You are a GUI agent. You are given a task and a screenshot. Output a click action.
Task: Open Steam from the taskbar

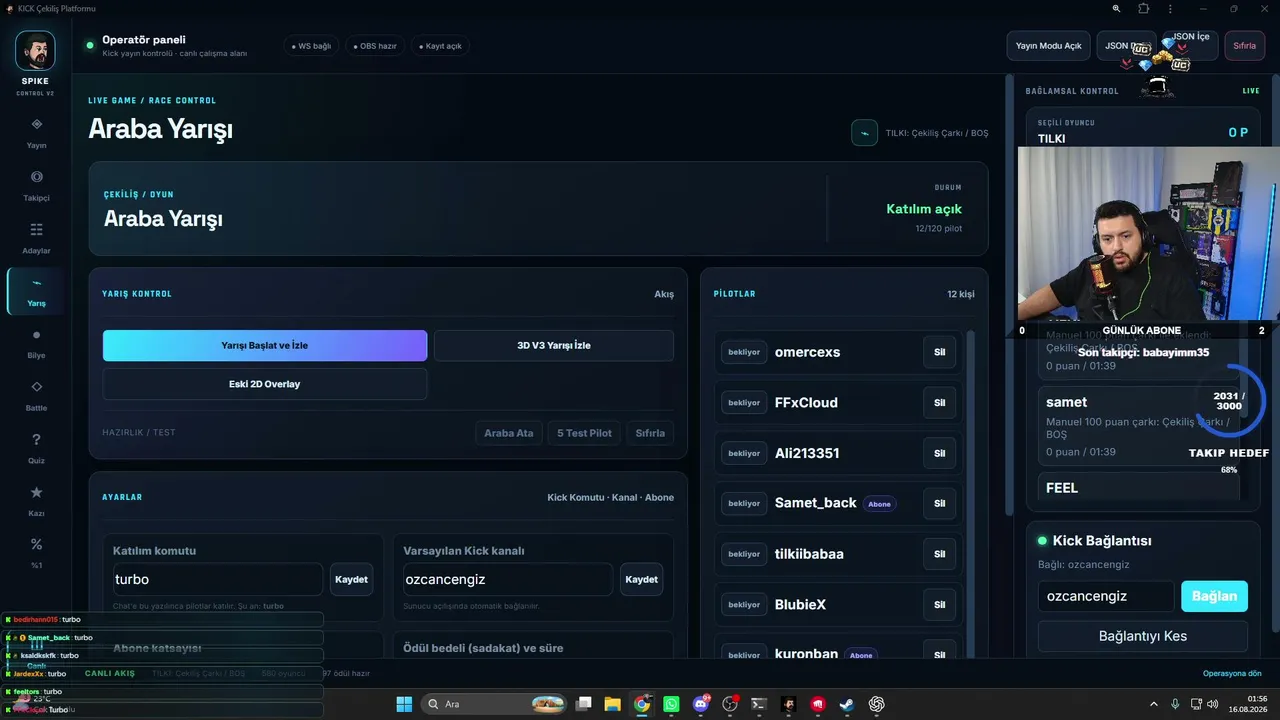847,704
